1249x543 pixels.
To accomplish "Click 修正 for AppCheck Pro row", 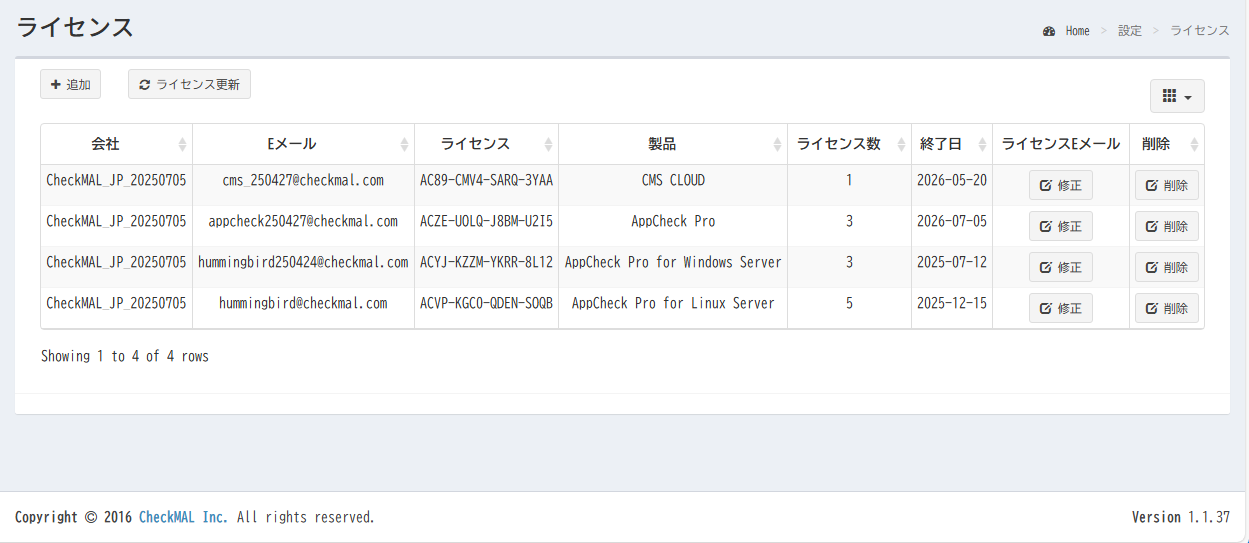I will tap(1060, 226).
